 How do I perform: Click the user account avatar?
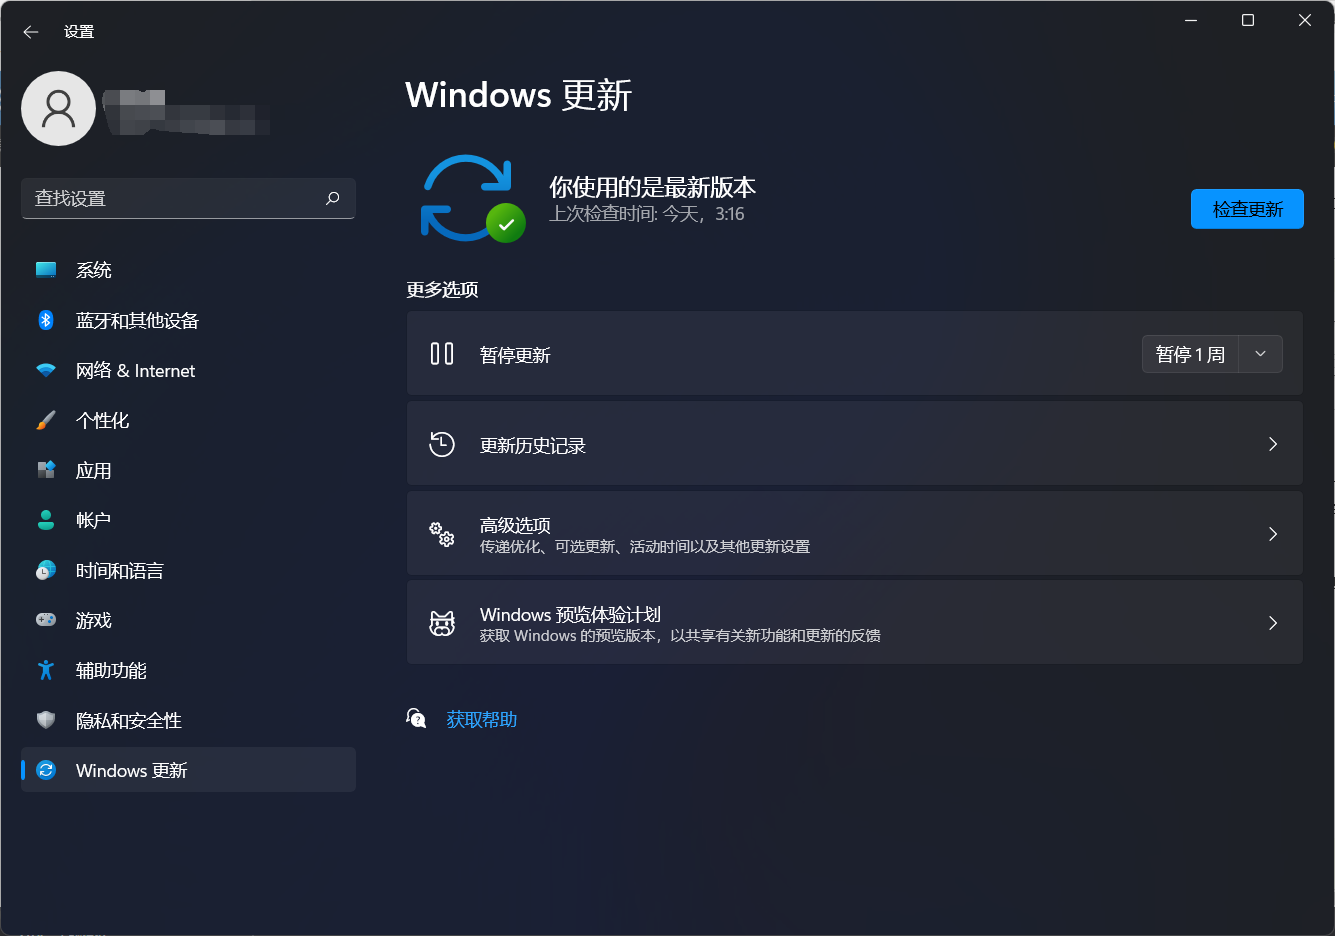[59, 108]
